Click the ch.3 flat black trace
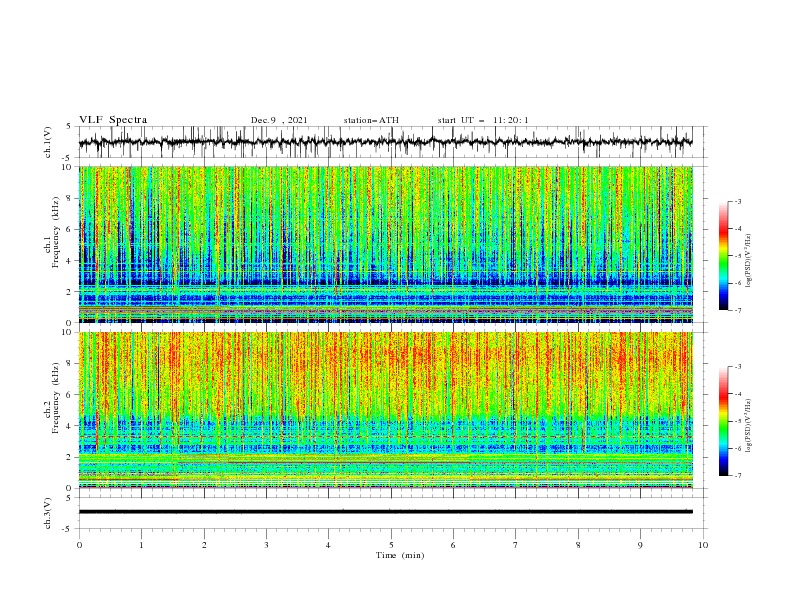 (x=386, y=512)
